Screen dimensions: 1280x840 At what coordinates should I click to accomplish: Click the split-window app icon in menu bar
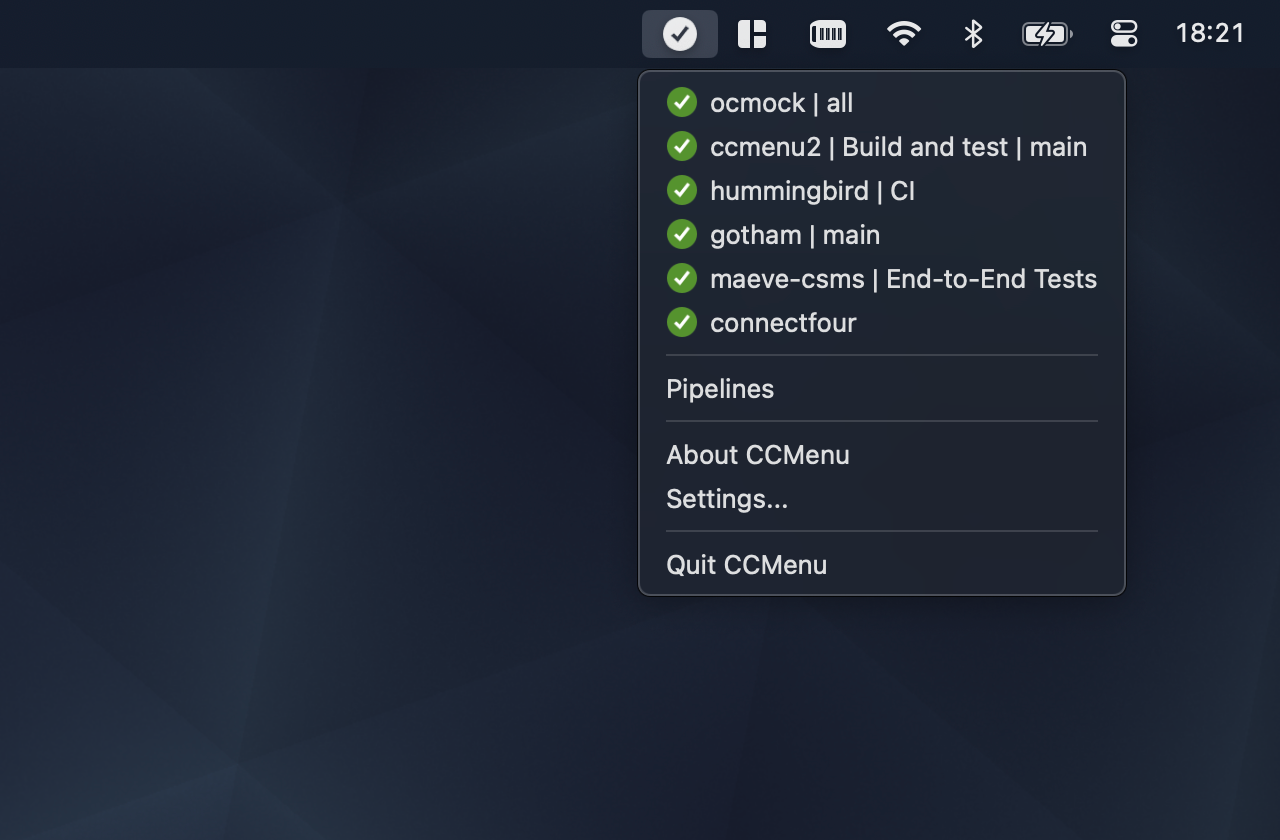tap(751, 33)
